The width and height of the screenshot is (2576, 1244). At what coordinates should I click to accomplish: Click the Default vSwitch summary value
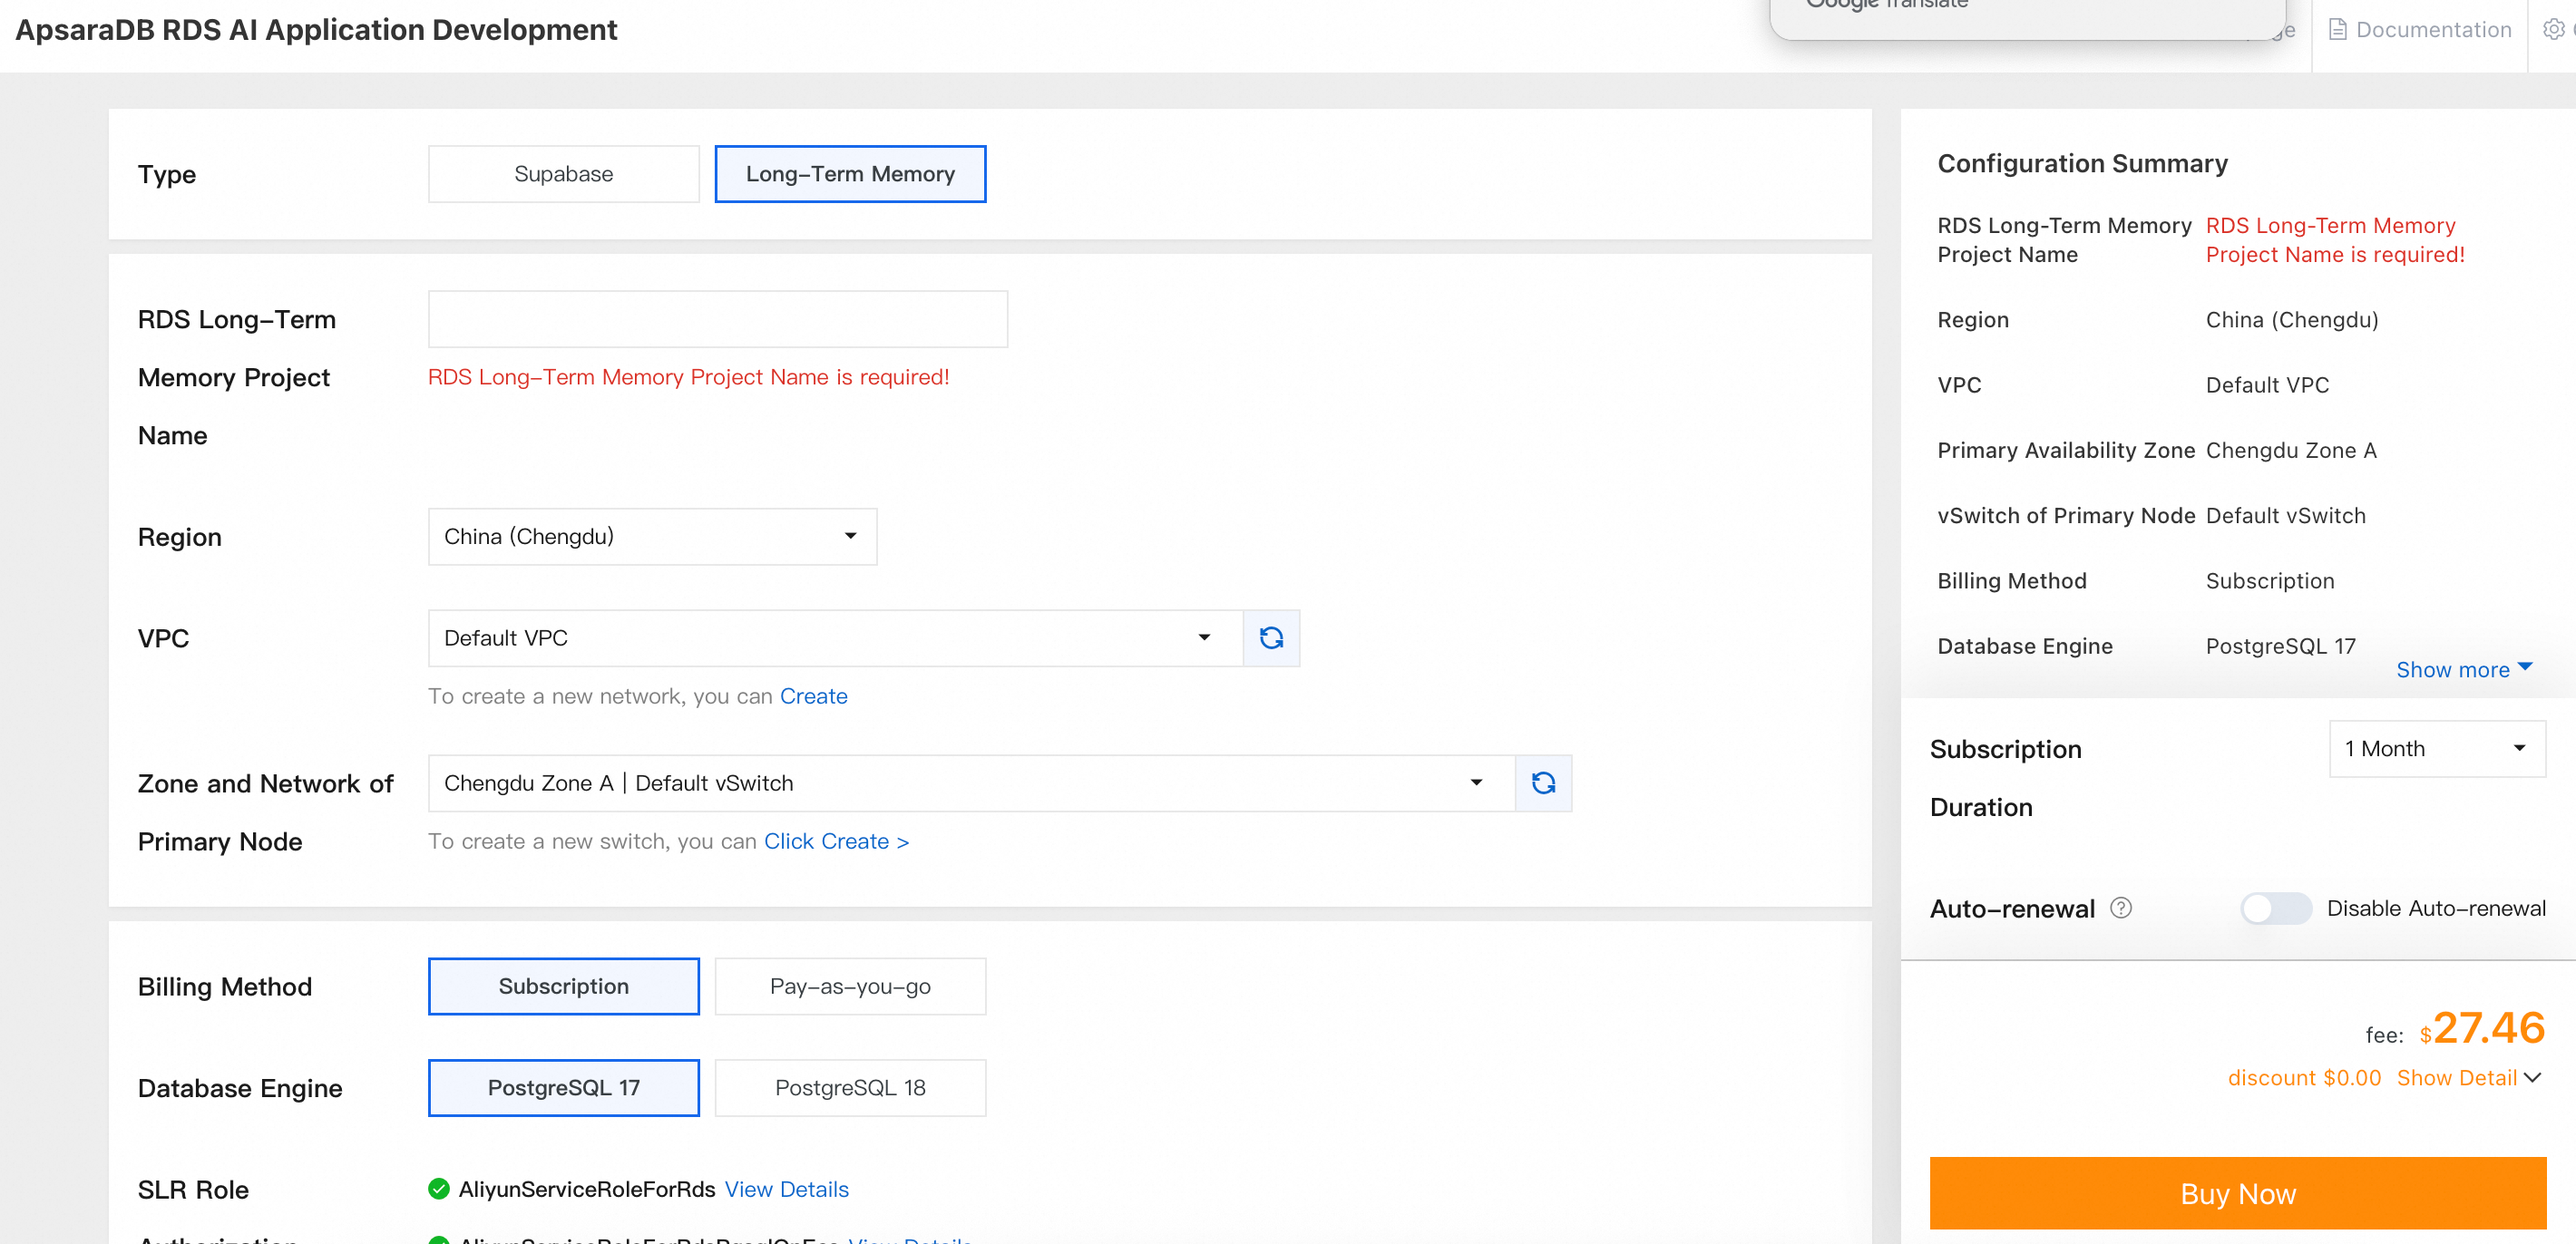tap(2285, 516)
